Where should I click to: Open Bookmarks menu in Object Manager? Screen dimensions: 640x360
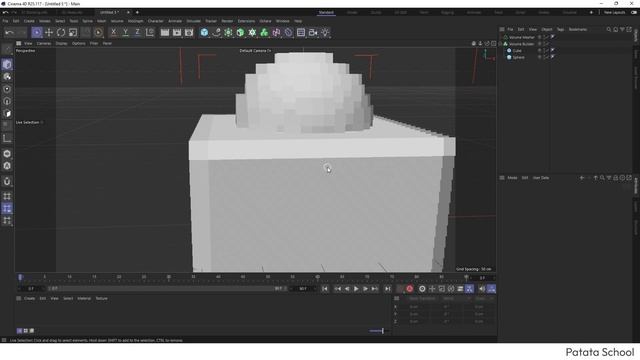(x=578, y=29)
